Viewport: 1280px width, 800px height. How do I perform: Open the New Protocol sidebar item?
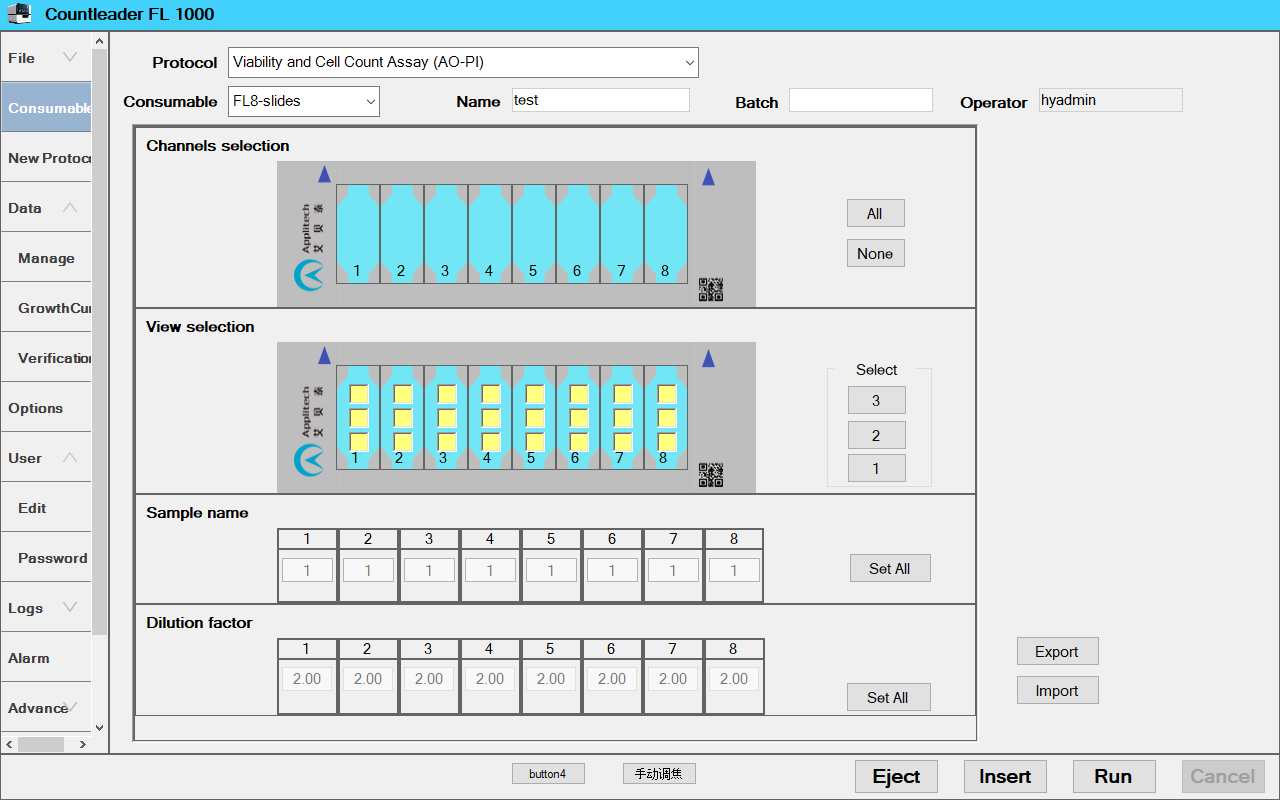click(46, 158)
